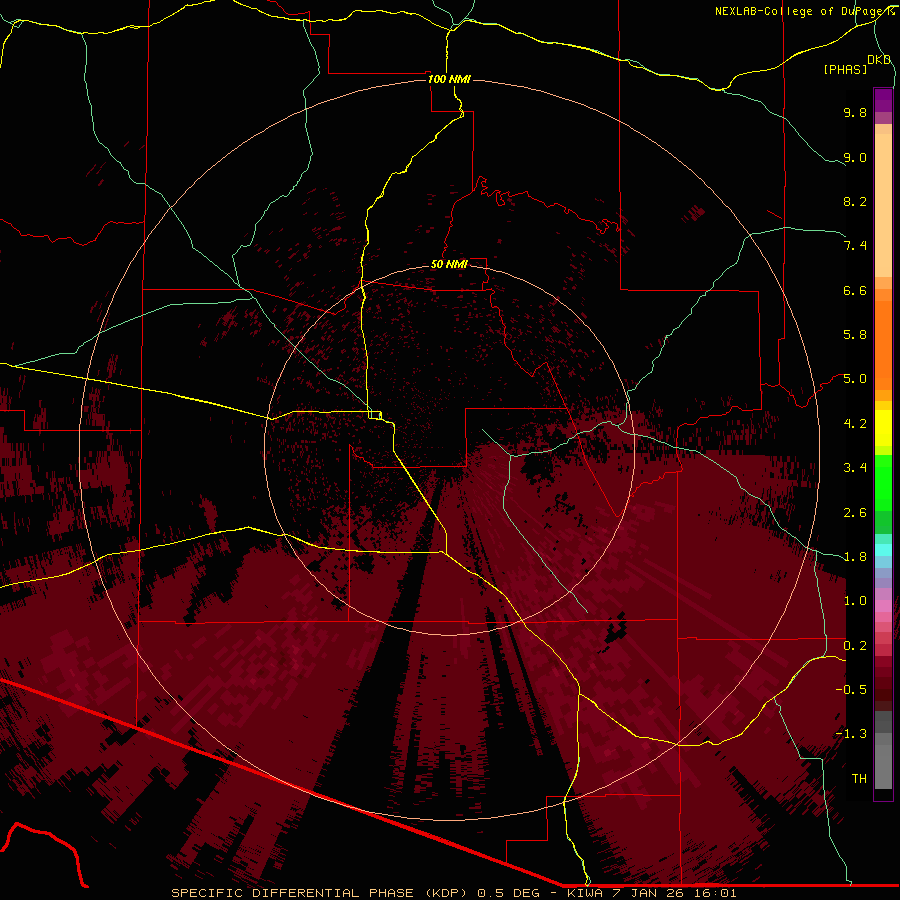This screenshot has width=900, height=900.
Task: Pick the bright green band of the color scale
Action: [x=883, y=483]
